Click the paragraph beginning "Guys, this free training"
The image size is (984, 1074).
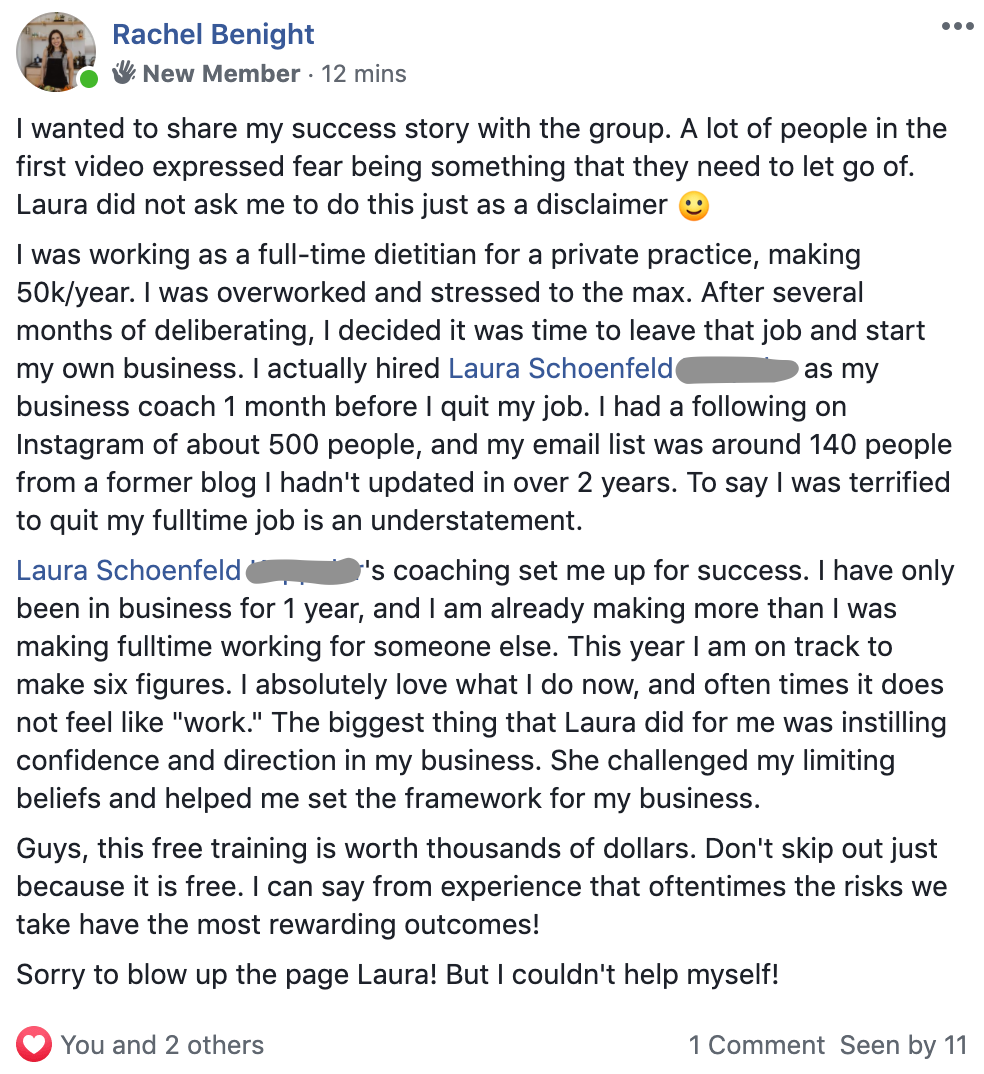click(481, 886)
